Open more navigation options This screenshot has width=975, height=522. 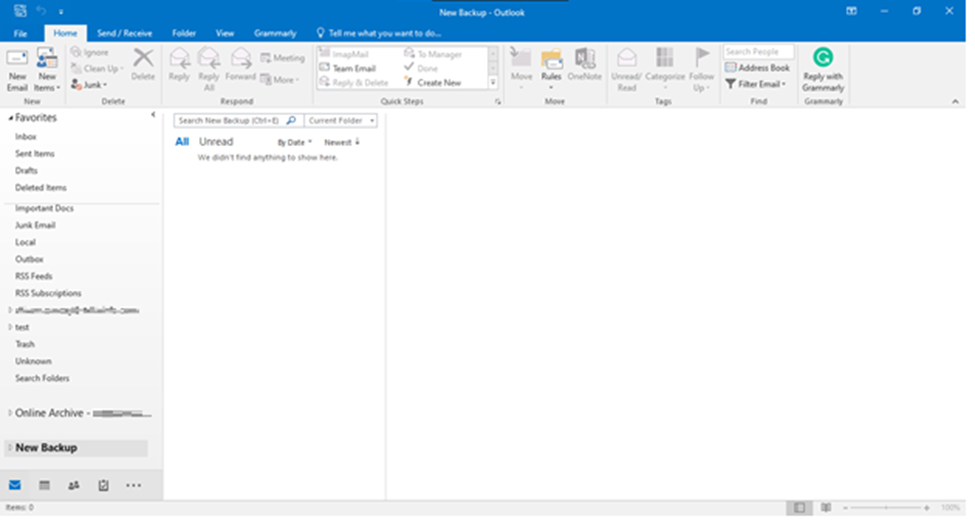133,485
